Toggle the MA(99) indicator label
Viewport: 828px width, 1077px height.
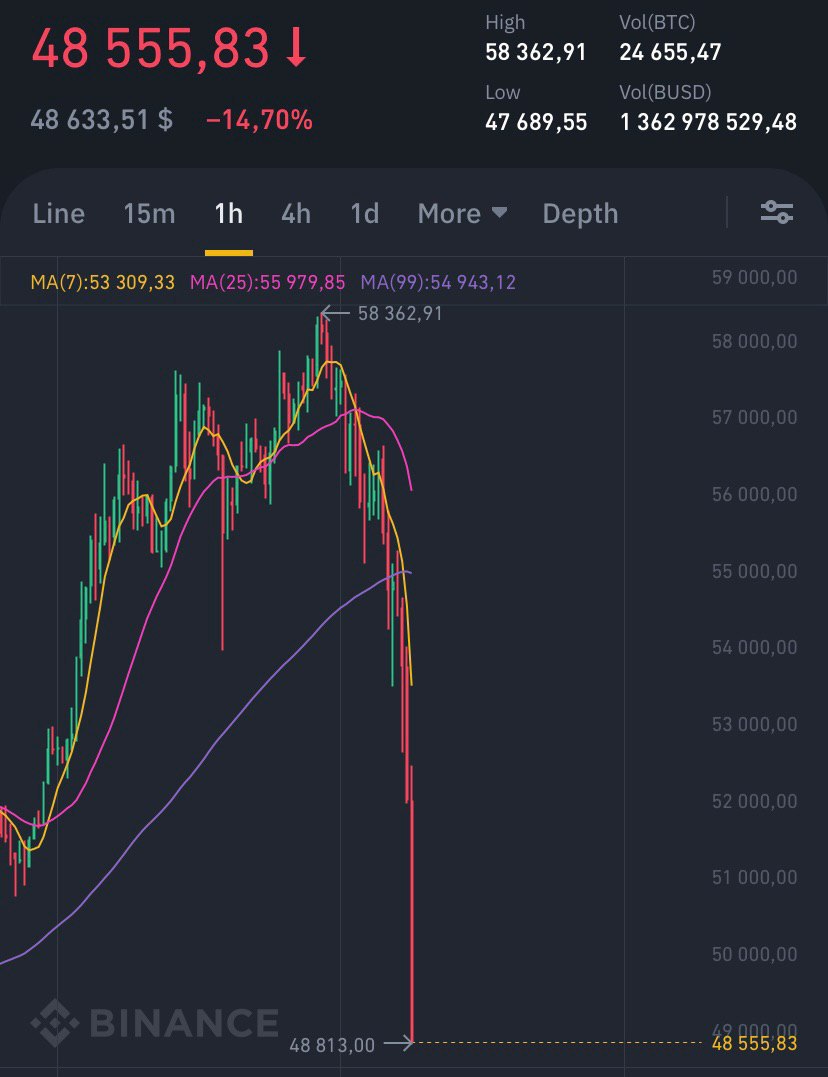pyautogui.click(x=438, y=282)
